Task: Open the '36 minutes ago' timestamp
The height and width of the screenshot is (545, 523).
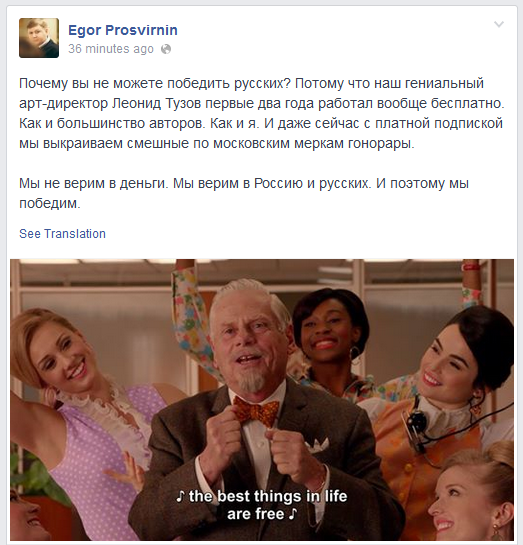Action: point(111,49)
